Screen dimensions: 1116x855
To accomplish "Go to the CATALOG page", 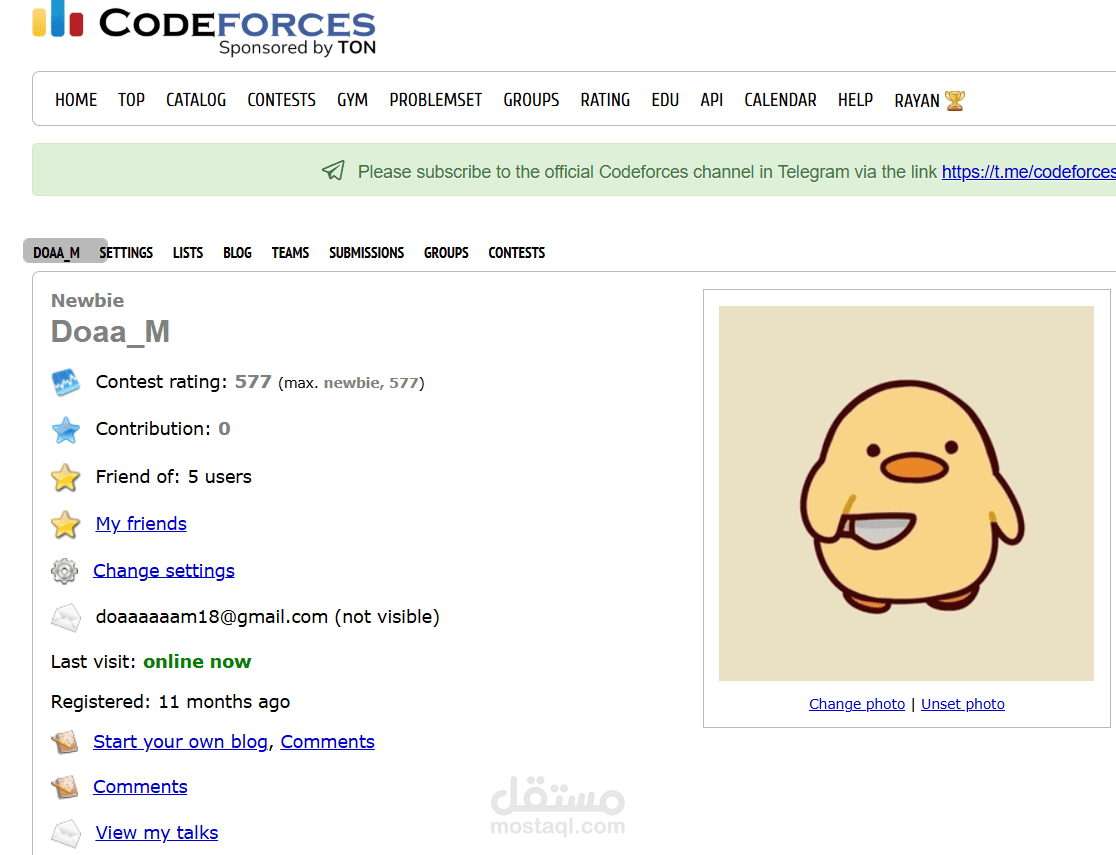I will click(x=196, y=100).
